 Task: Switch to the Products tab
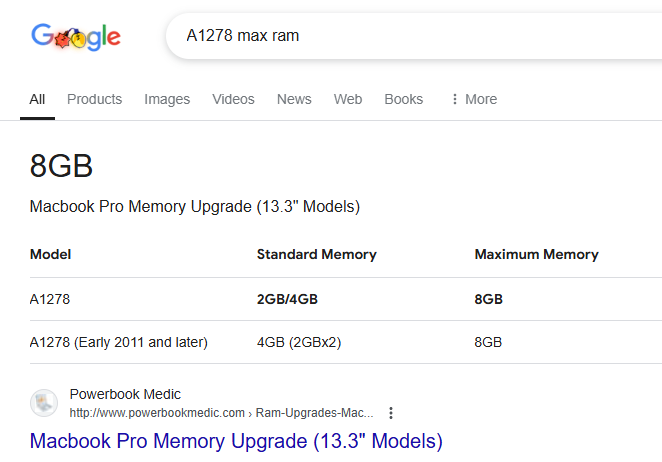click(94, 99)
